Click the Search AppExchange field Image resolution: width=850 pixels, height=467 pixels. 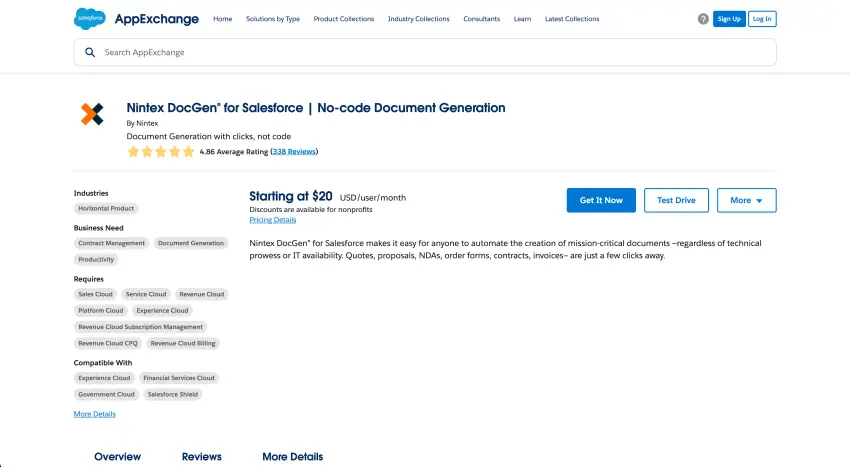click(x=430, y=52)
